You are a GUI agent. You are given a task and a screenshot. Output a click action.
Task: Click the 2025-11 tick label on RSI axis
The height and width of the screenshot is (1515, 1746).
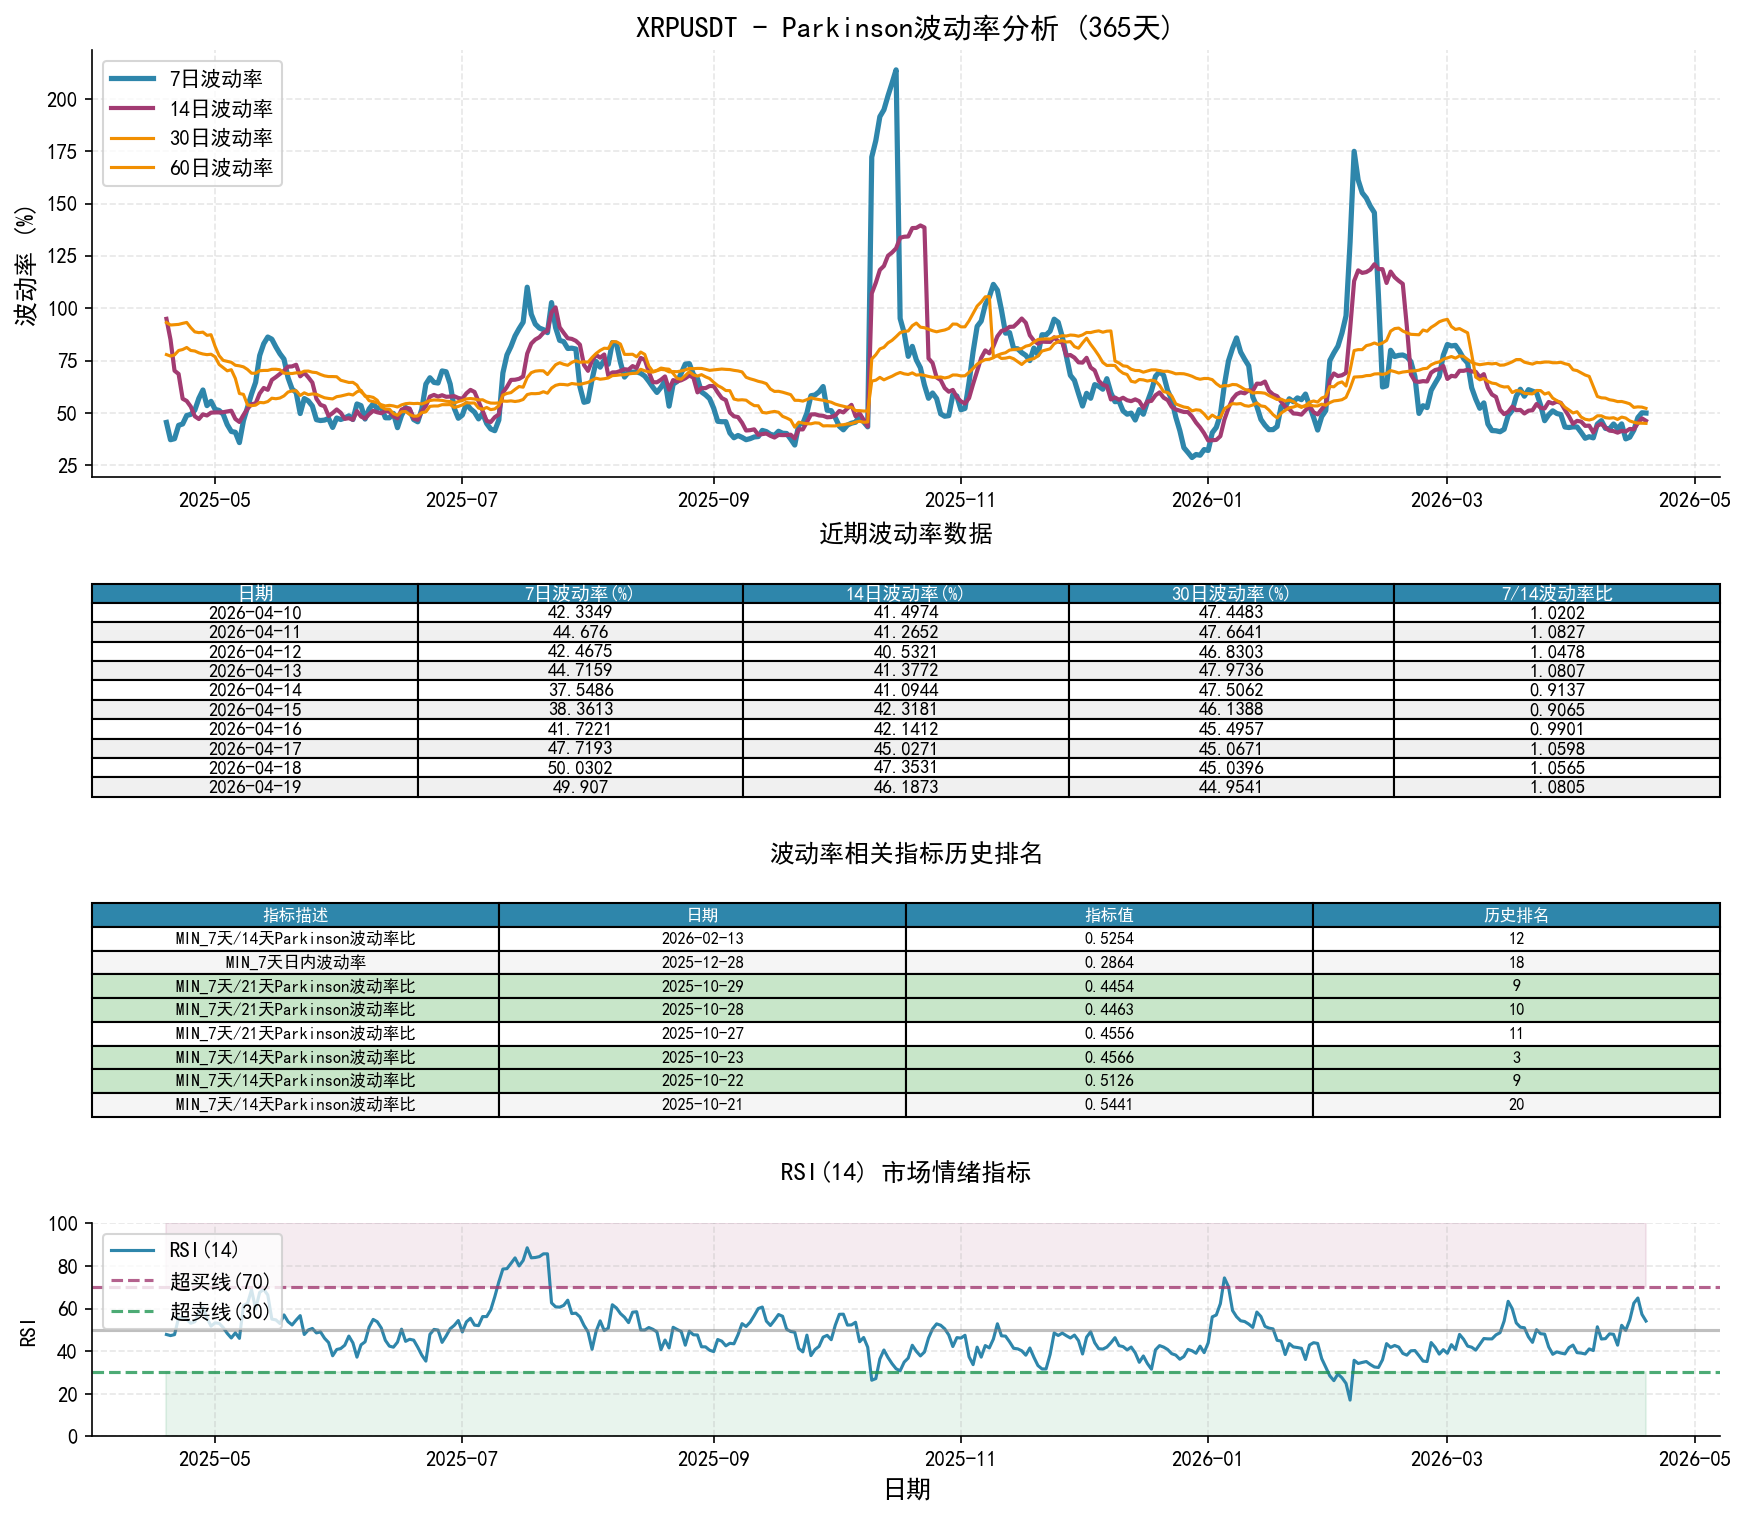pos(960,1459)
